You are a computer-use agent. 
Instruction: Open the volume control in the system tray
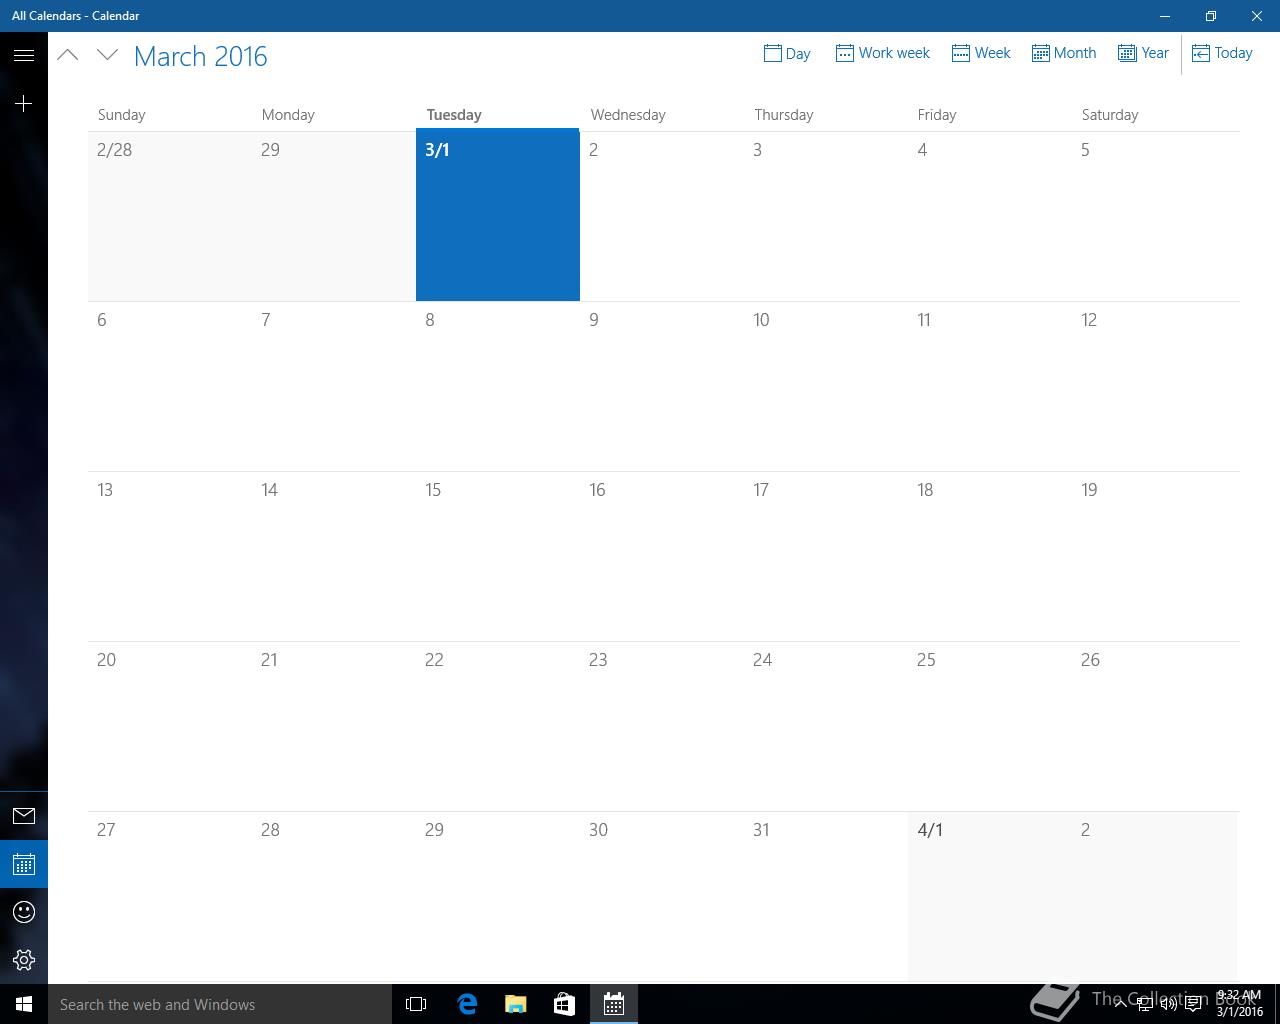click(1168, 1004)
